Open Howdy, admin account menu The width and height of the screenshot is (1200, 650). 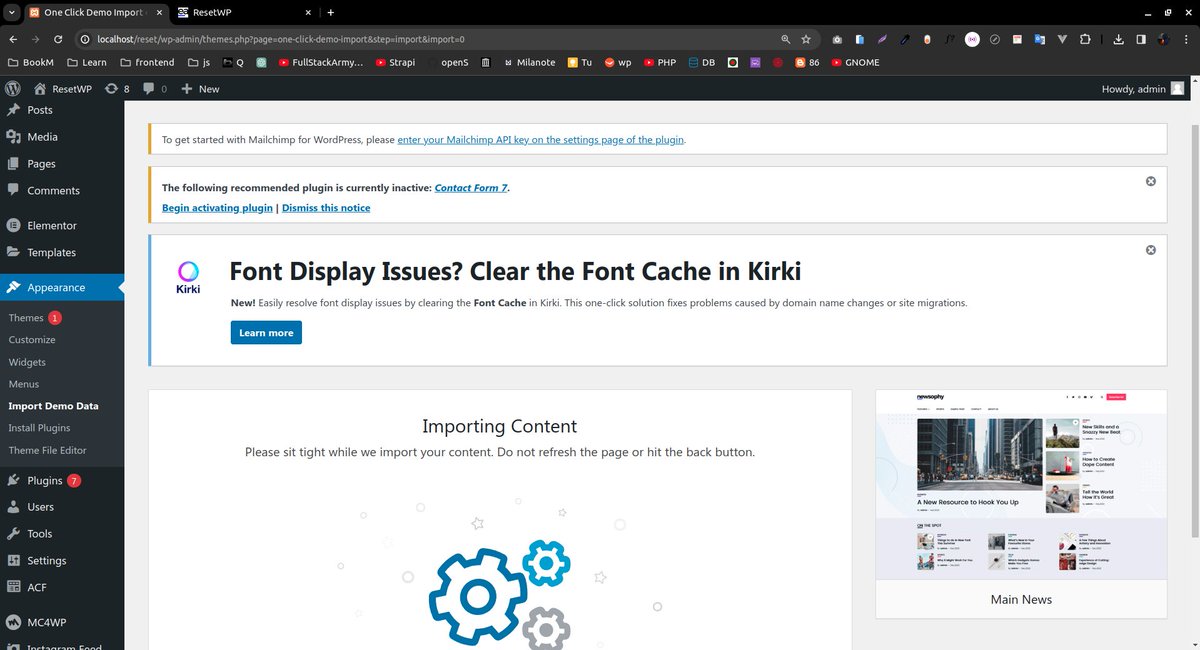(x=1140, y=88)
